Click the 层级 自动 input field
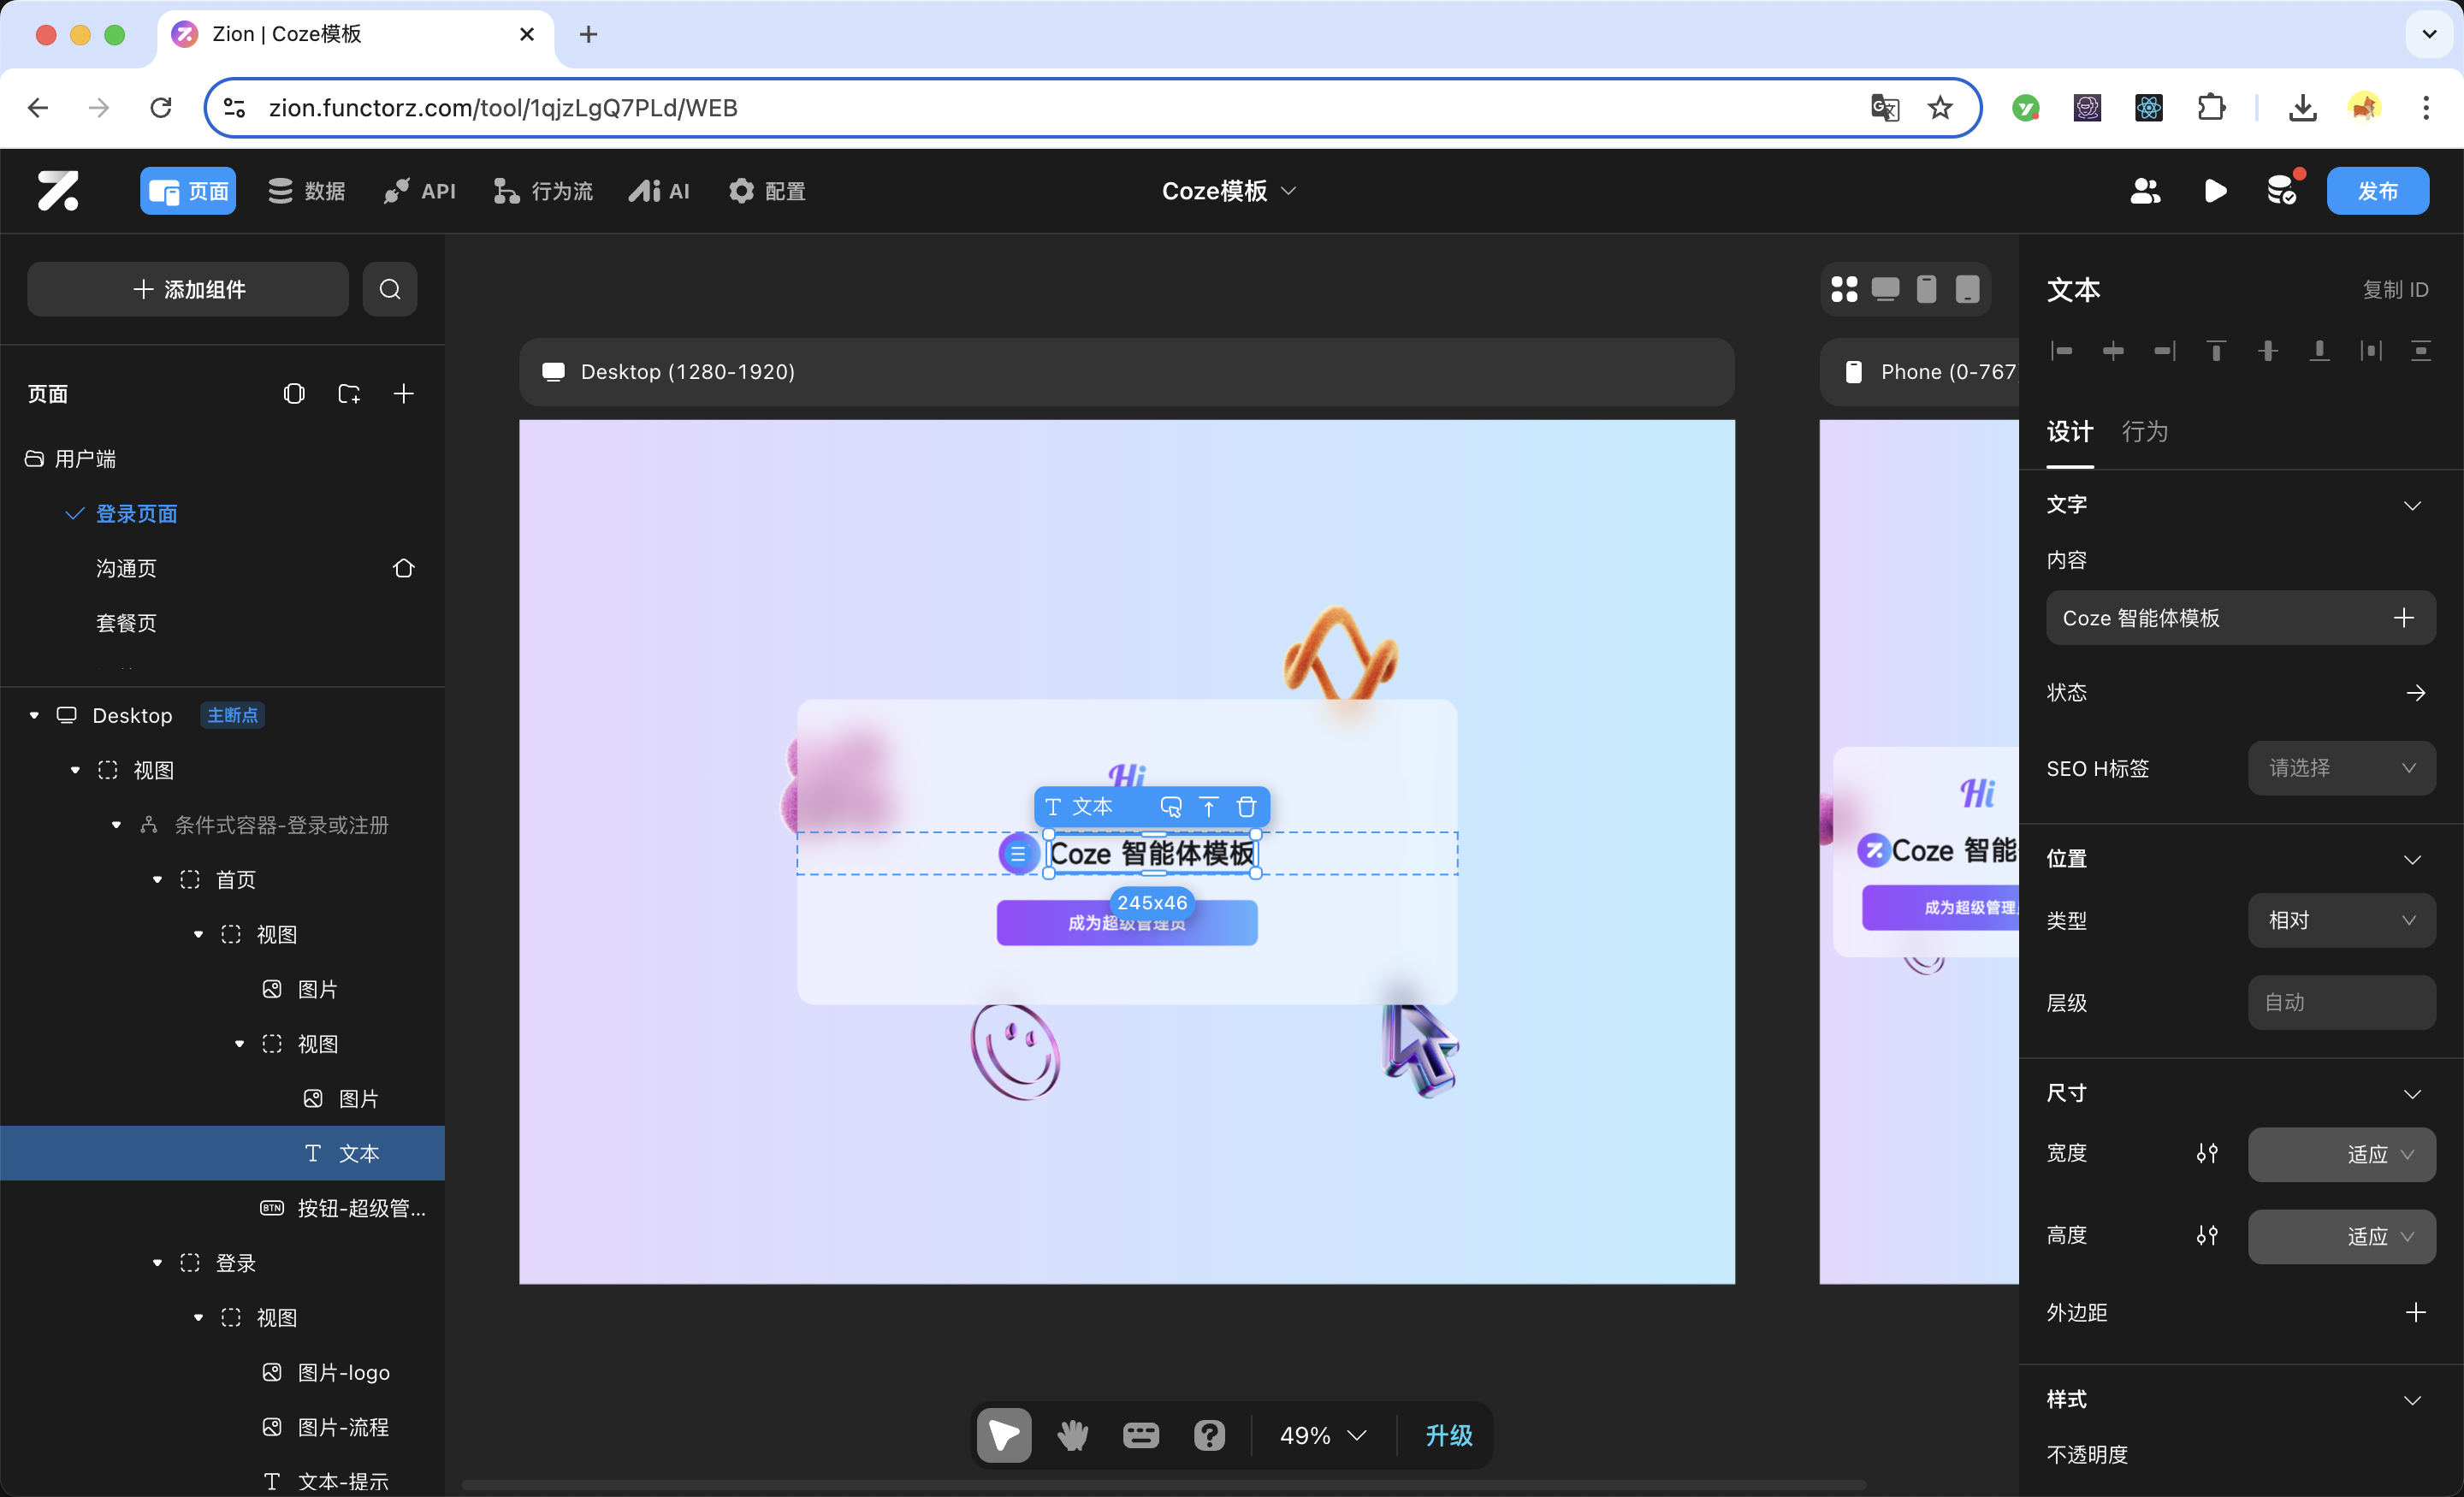Viewport: 2464px width, 1497px height. 2342,1002
